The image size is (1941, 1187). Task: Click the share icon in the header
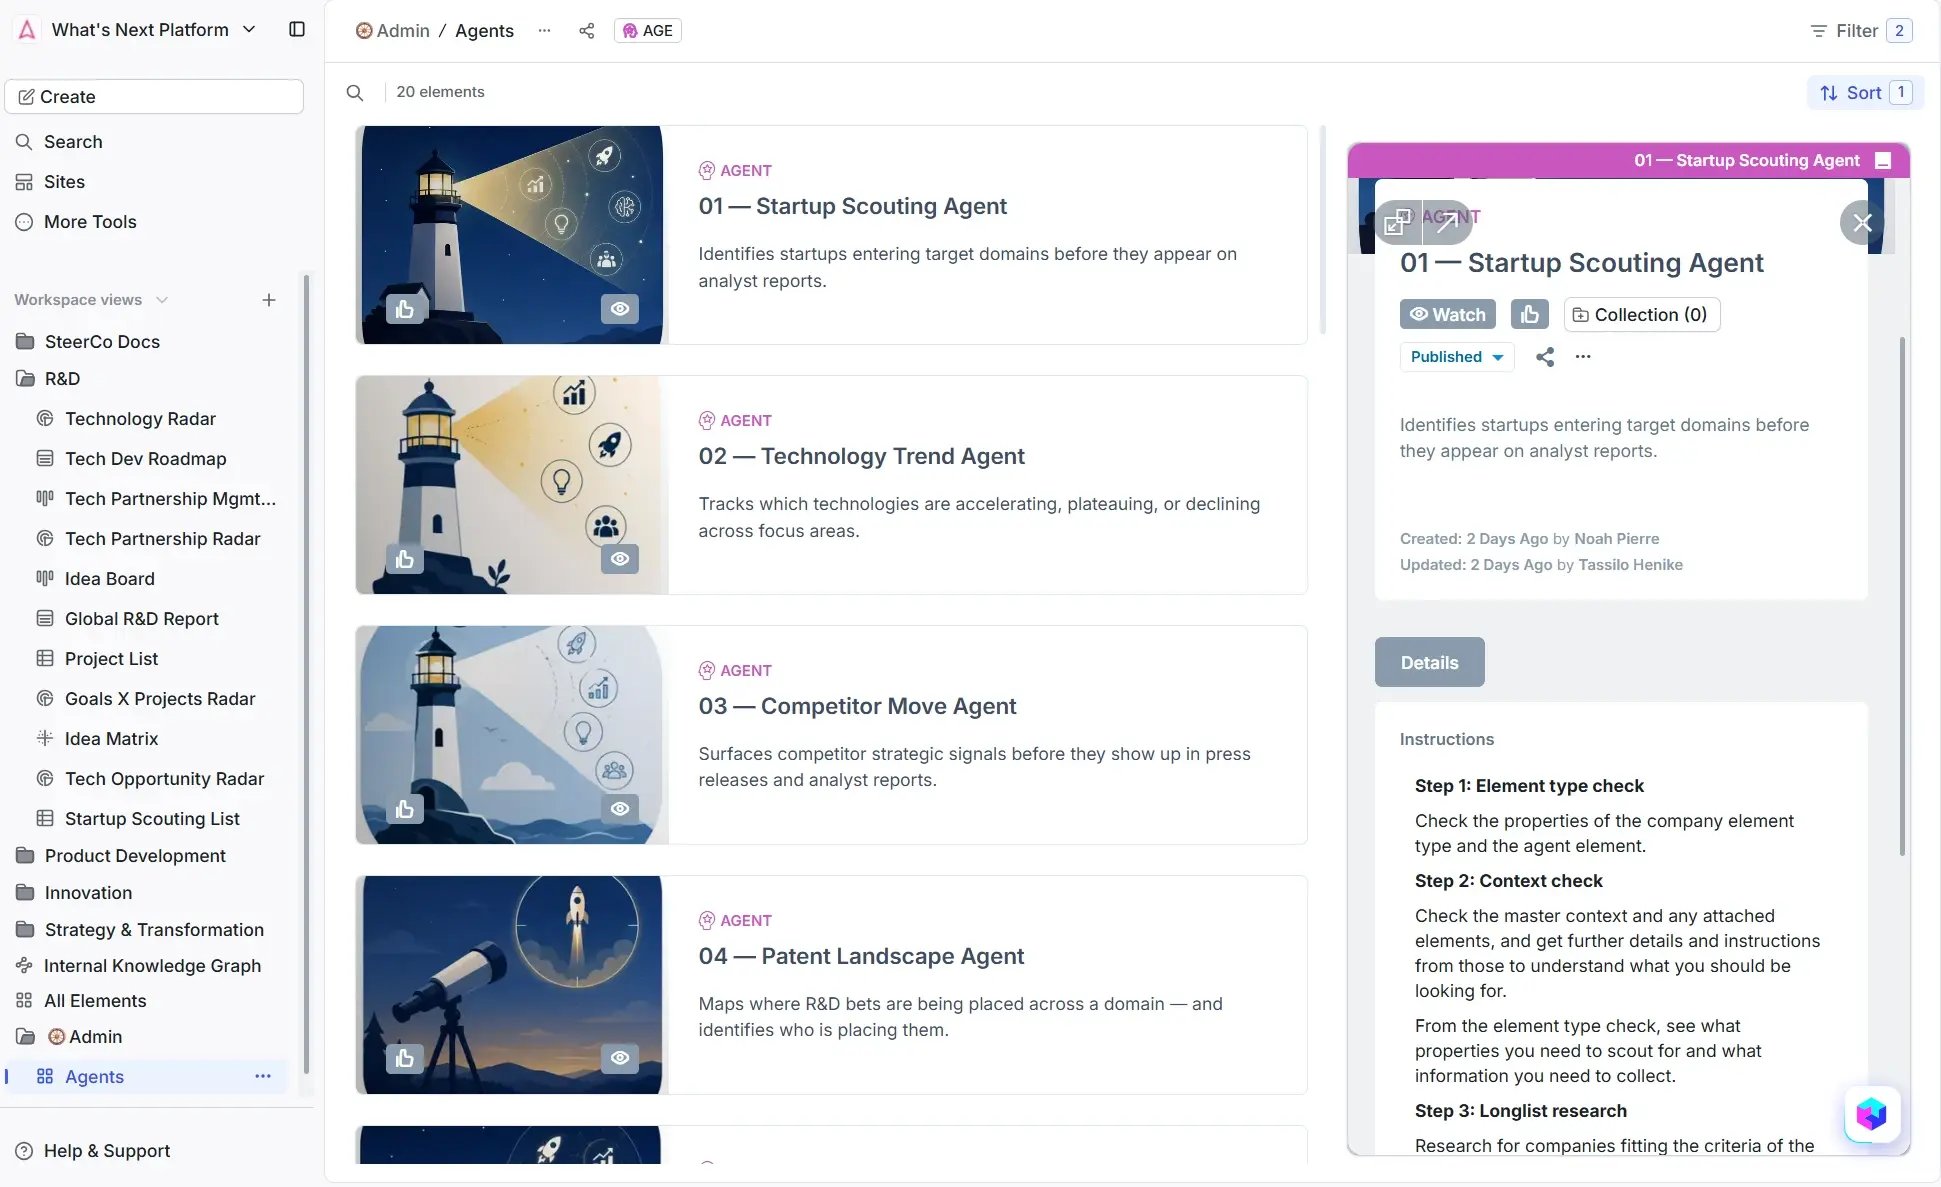coord(587,30)
